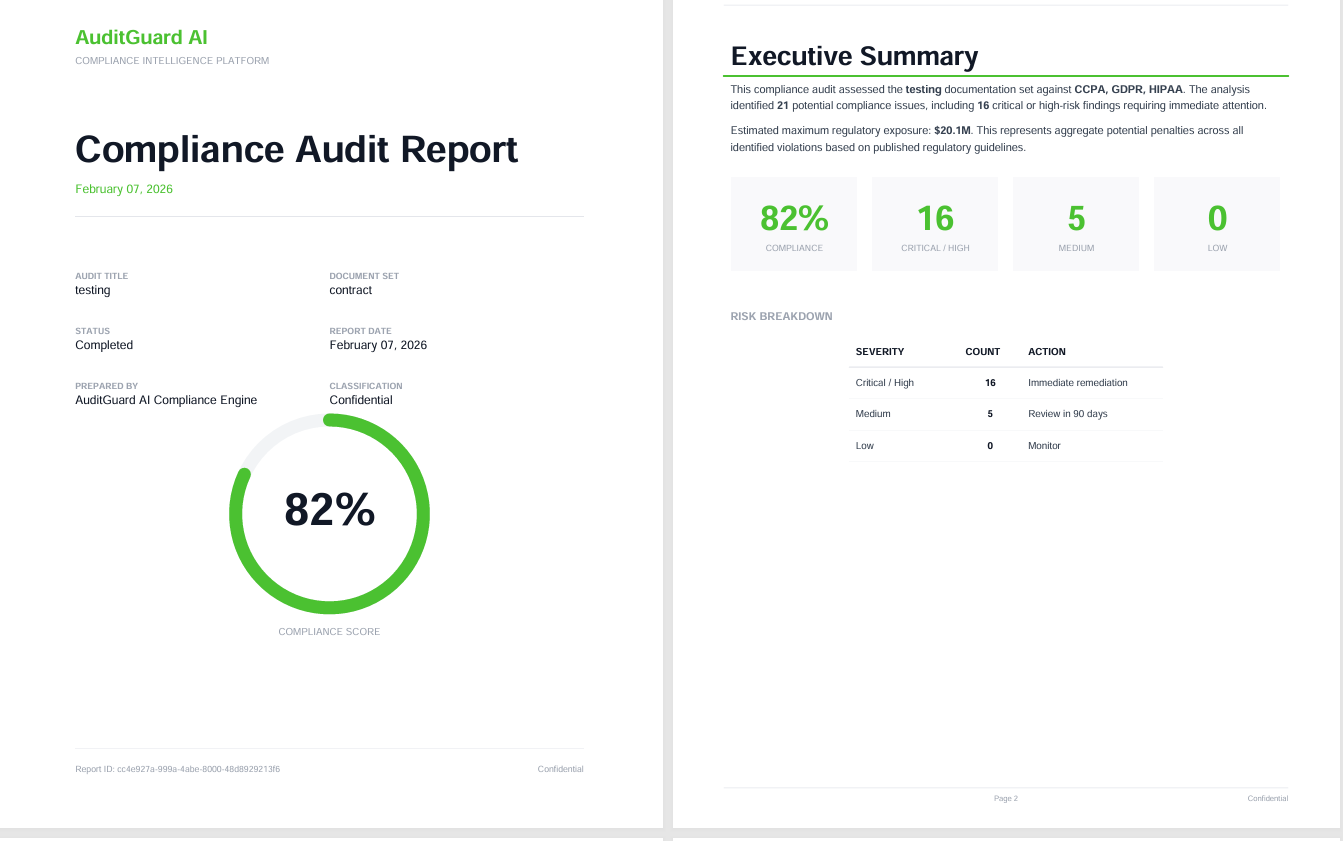Select the Low severity table row

click(1005, 445)
